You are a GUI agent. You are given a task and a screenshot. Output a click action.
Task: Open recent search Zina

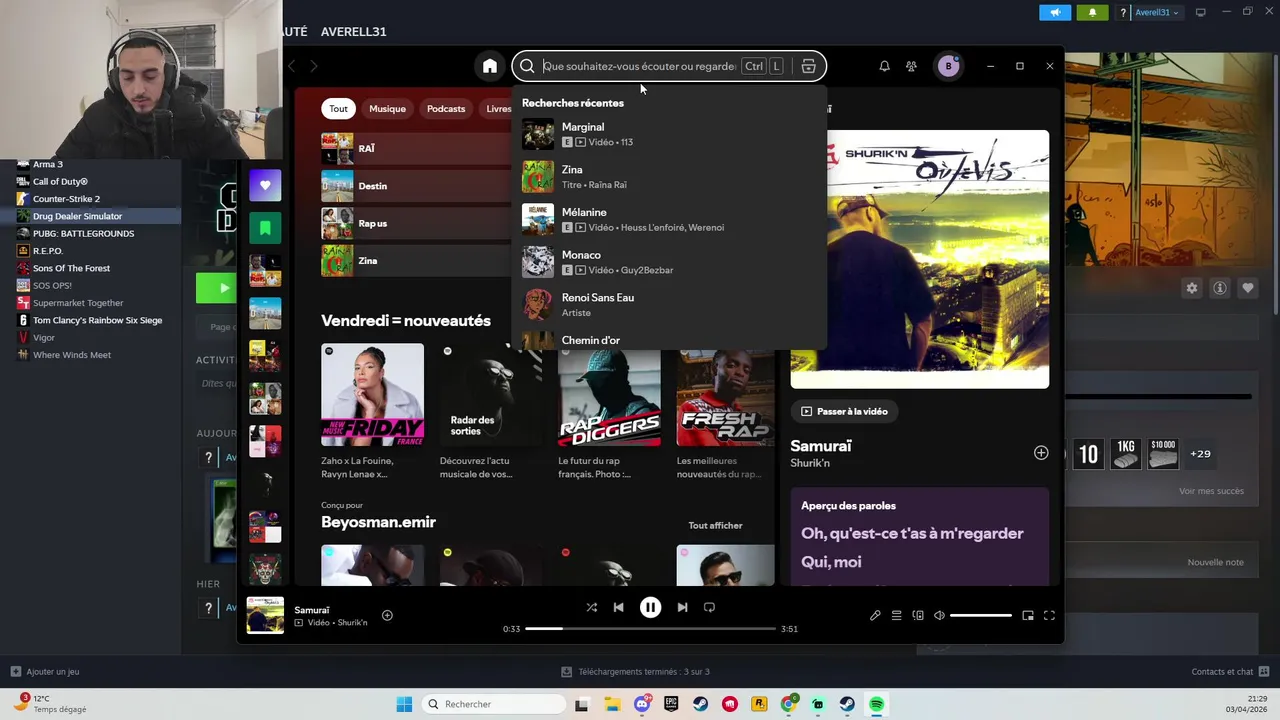(668, 177)
